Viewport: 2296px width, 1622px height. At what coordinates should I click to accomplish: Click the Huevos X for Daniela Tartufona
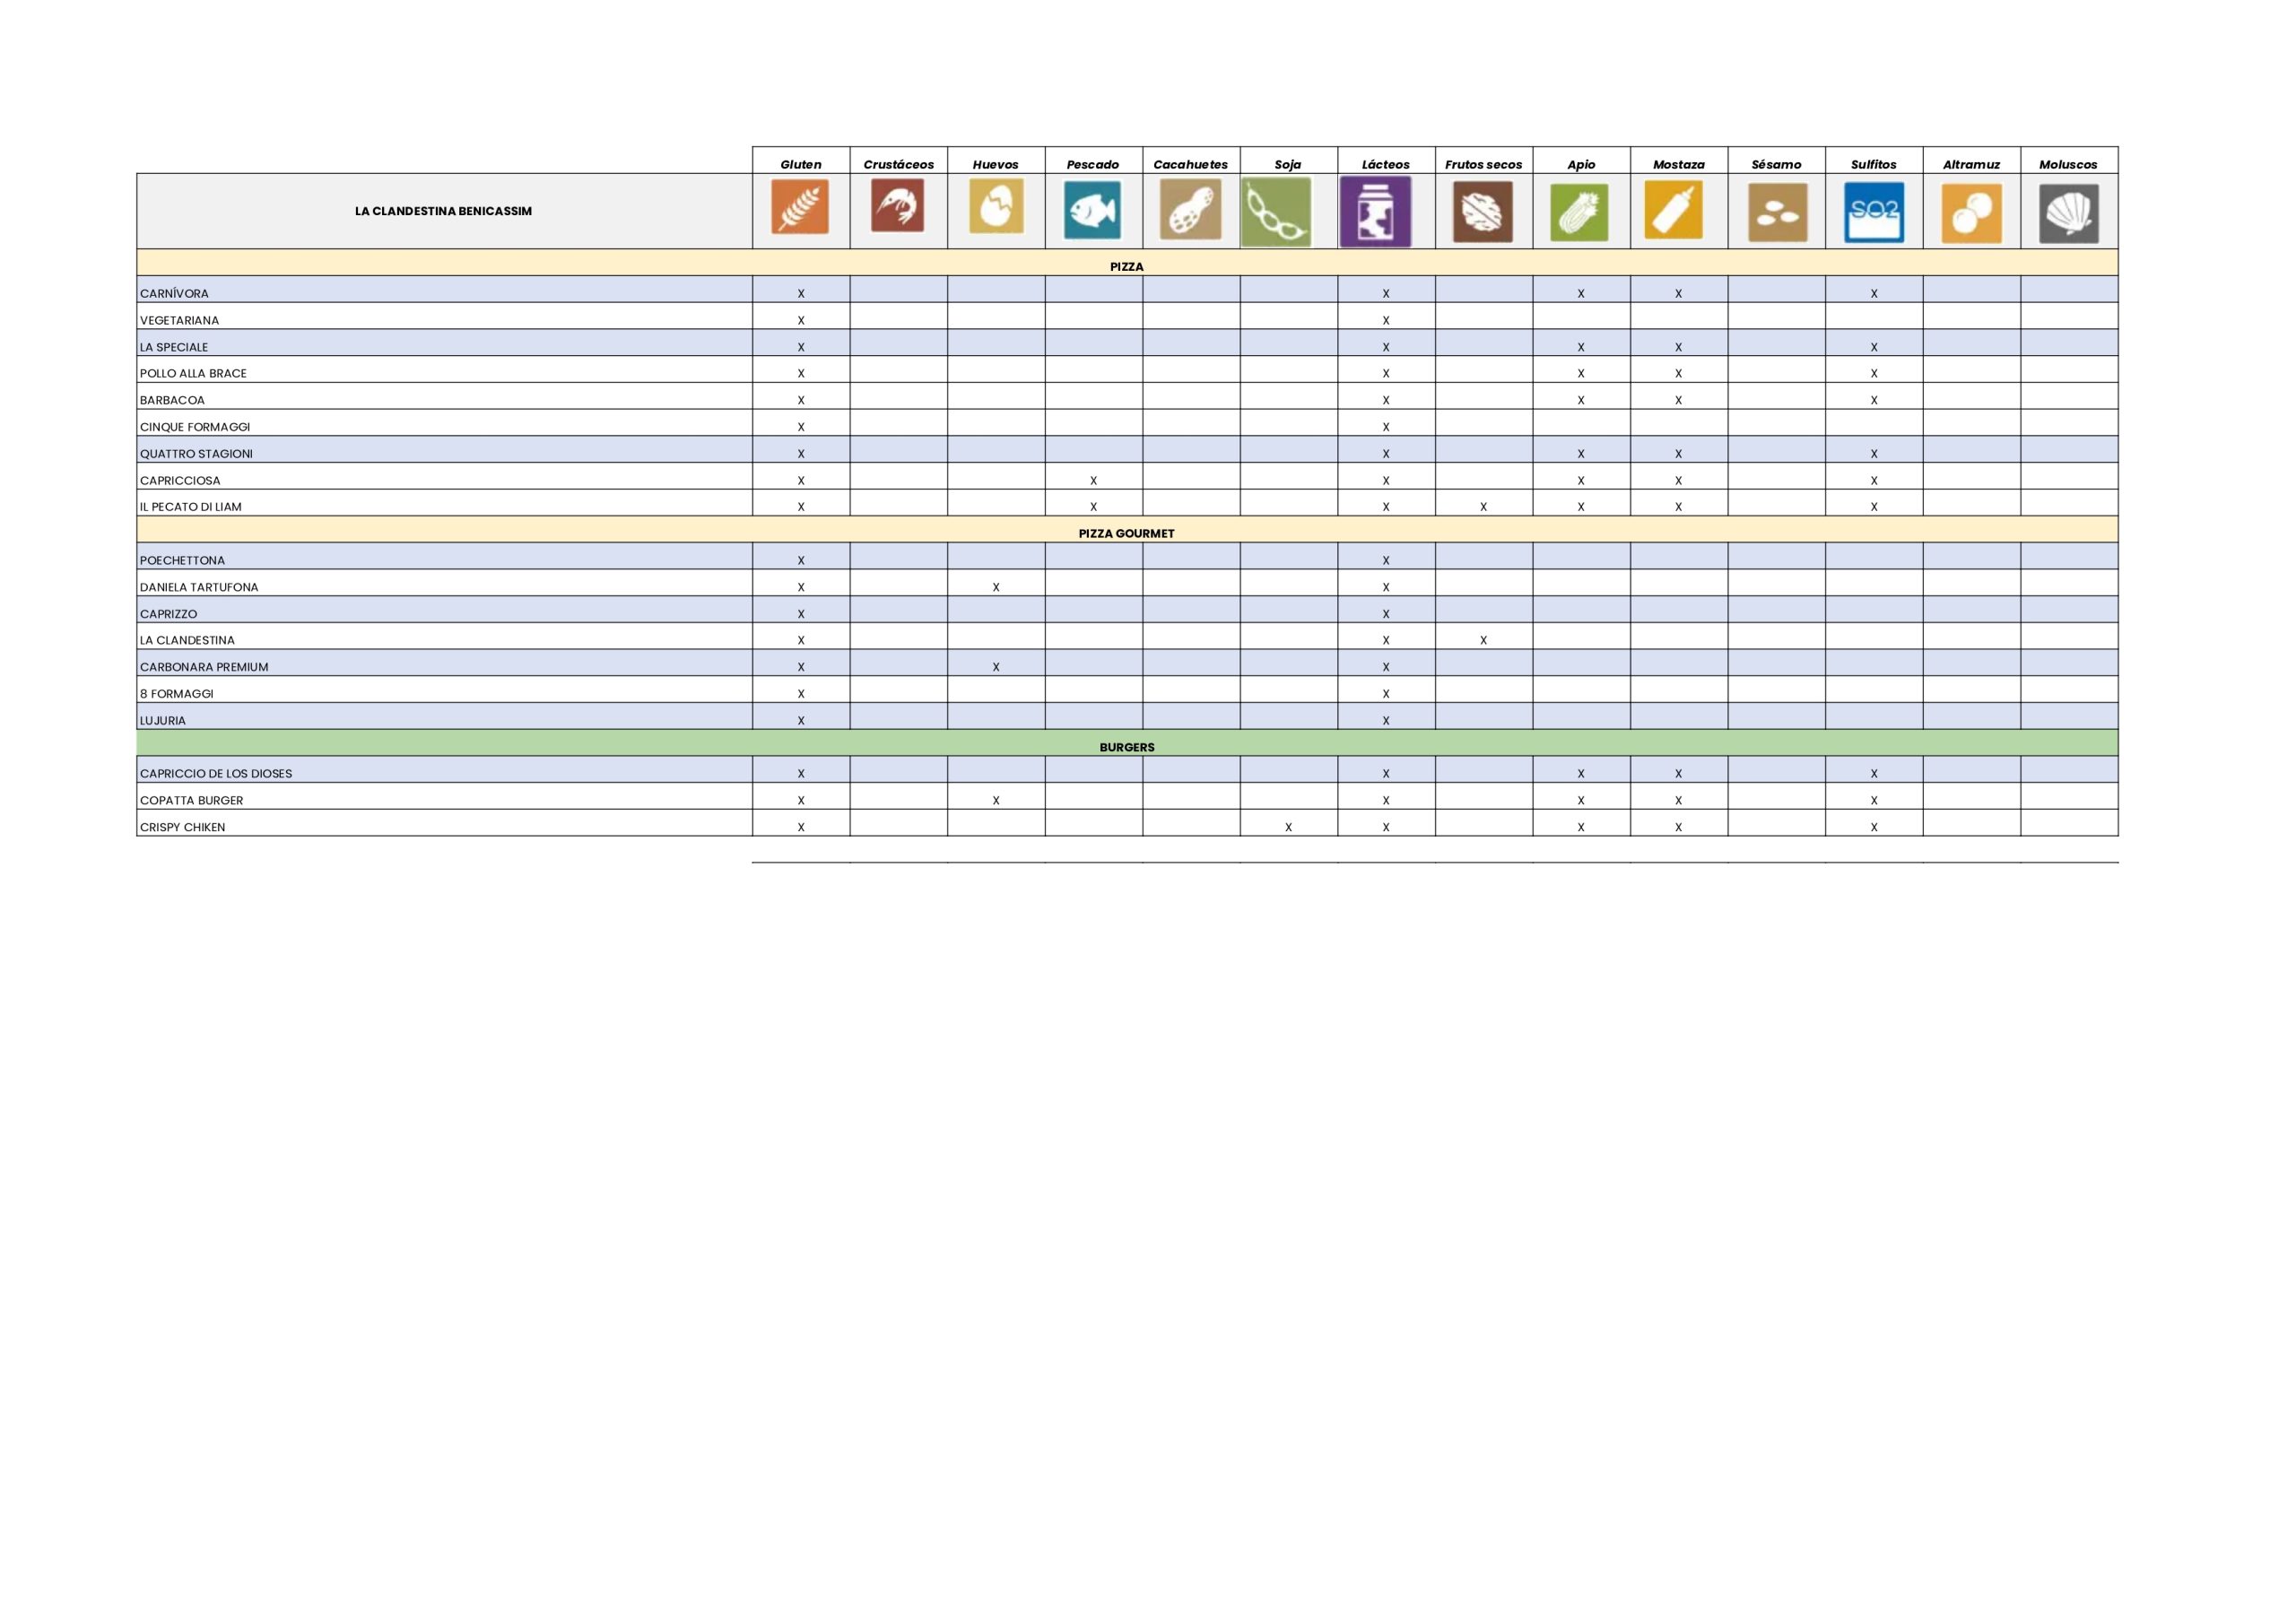[996, 588]
